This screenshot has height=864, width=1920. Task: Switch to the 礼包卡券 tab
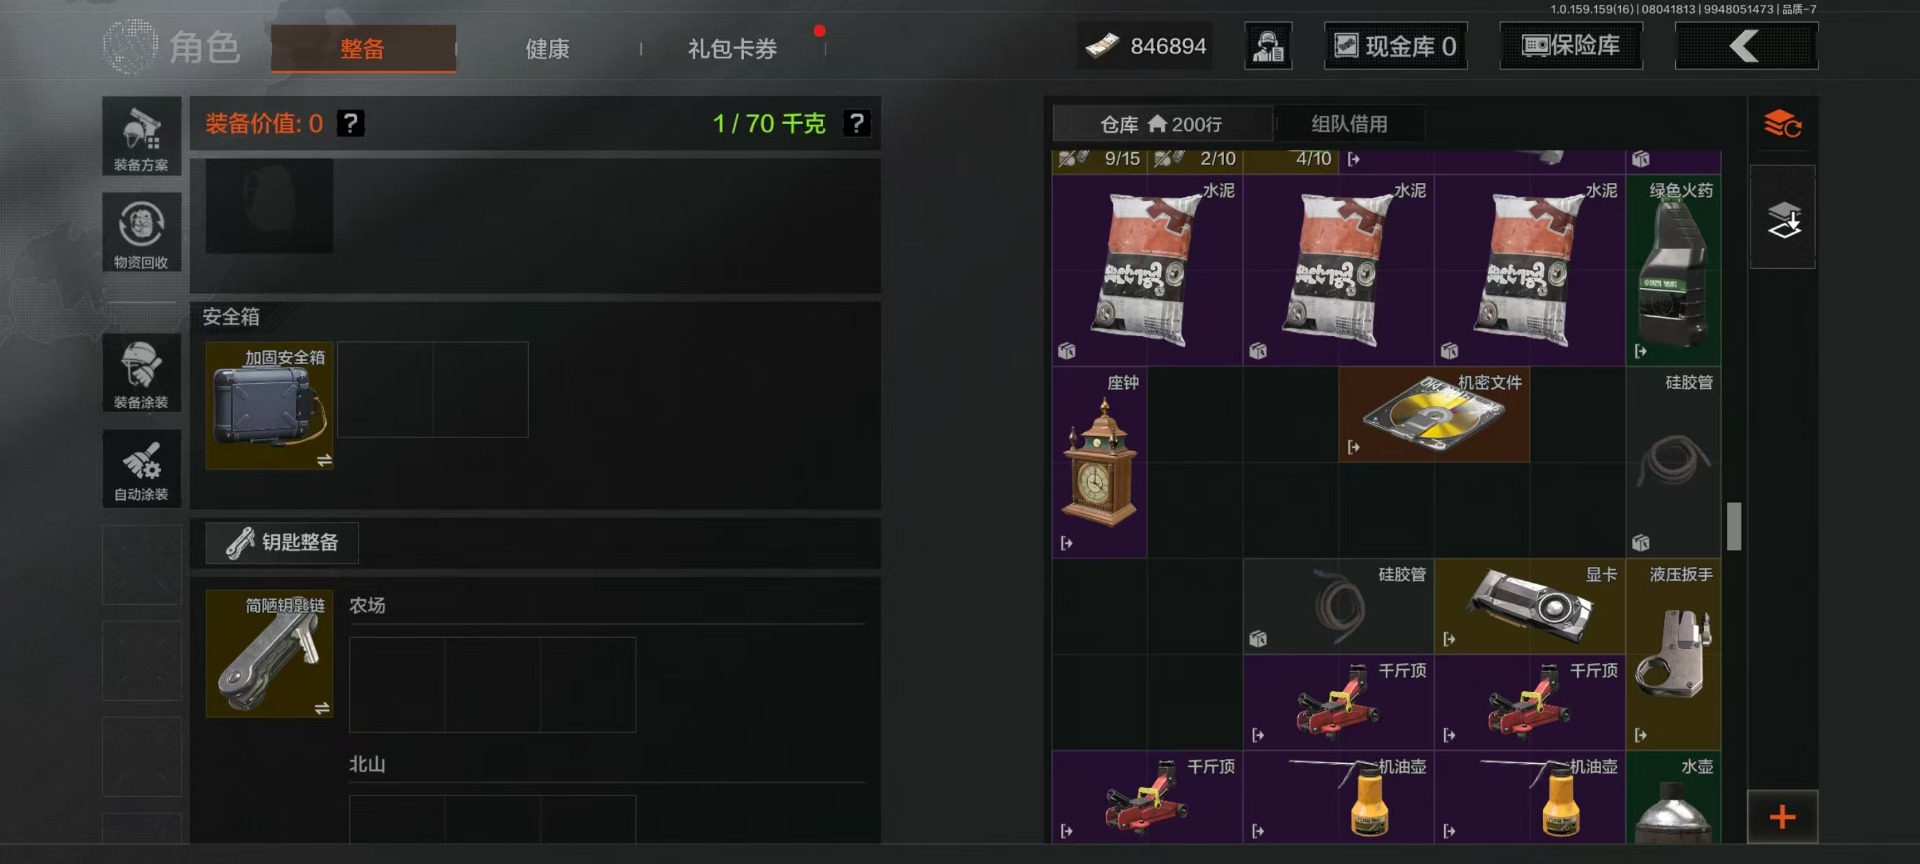[732, 48]
